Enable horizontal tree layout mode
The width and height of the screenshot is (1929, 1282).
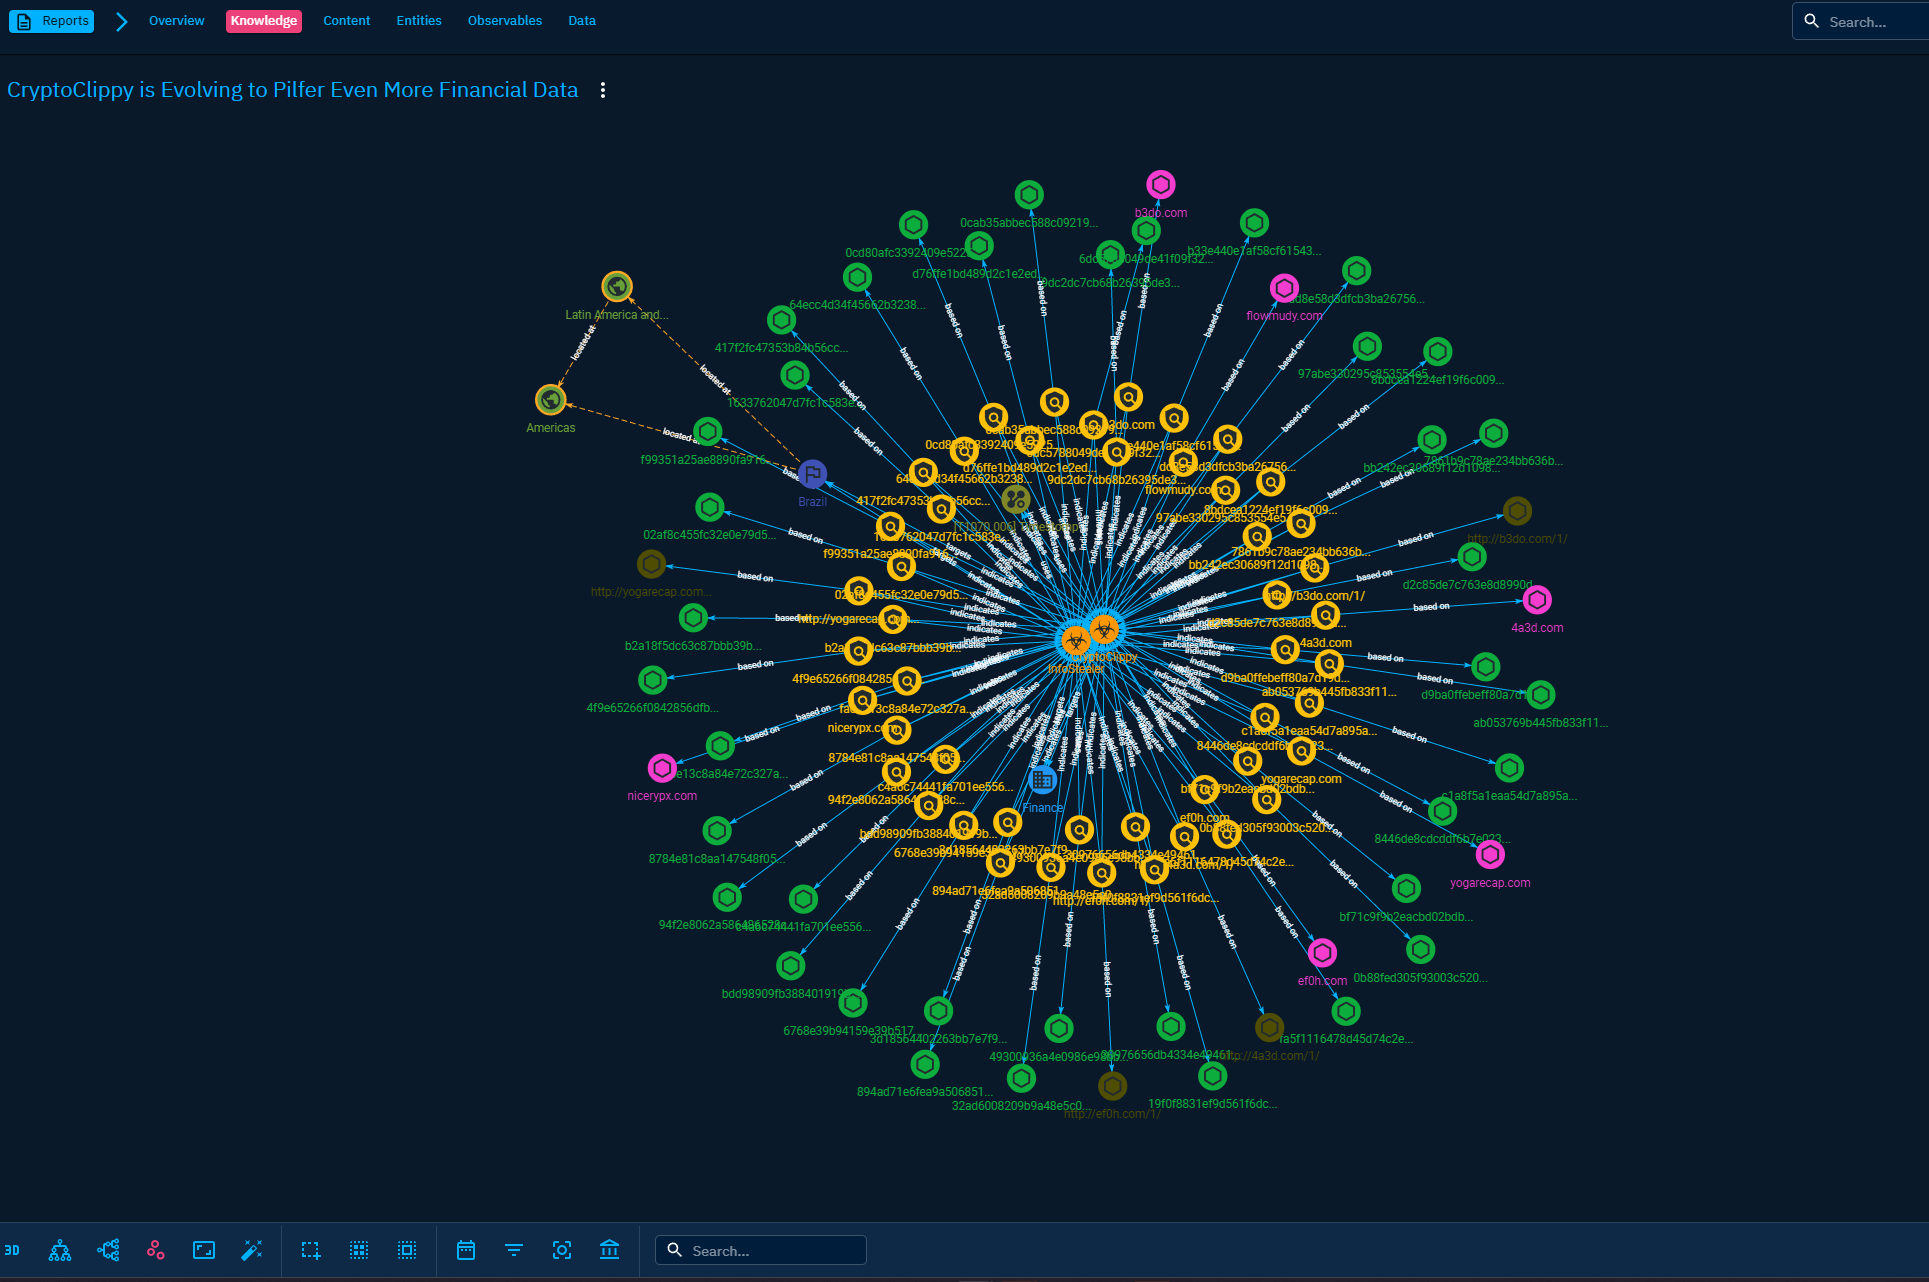tap(108, 1250)
